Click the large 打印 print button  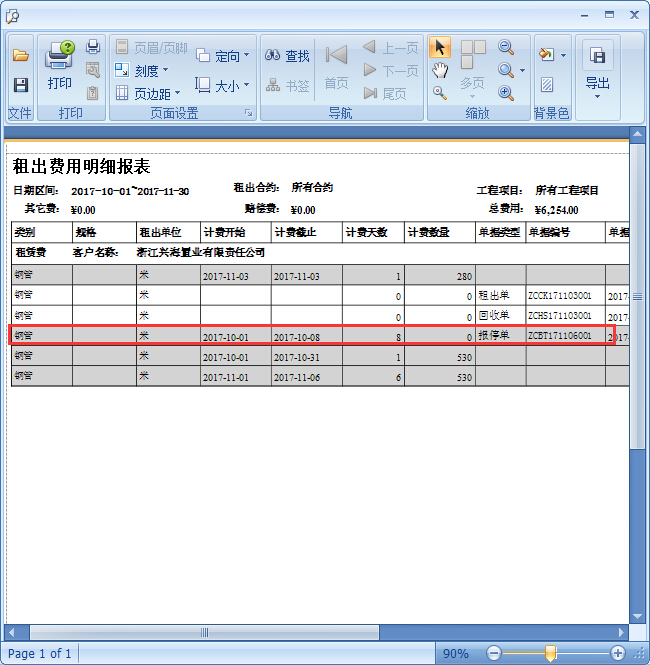pos(60,67)
